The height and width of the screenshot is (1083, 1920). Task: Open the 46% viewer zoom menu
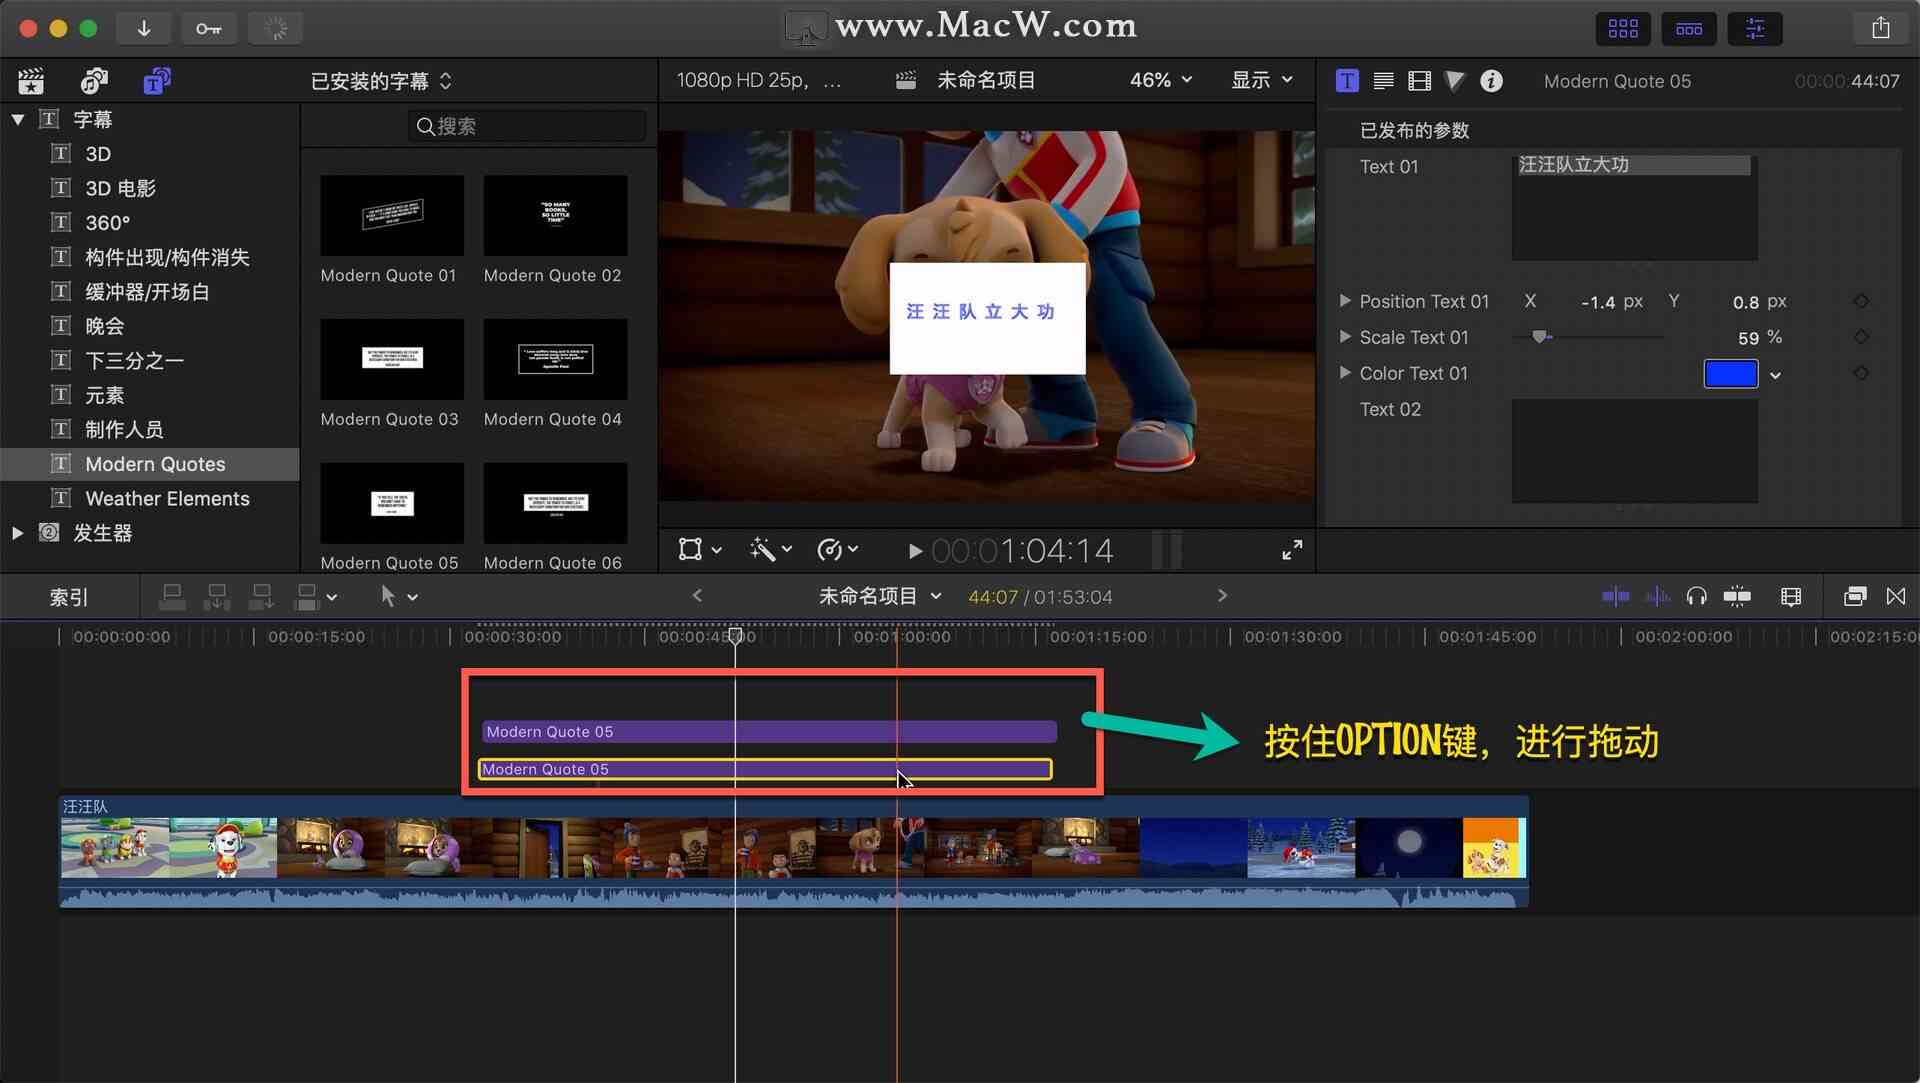1160,80
